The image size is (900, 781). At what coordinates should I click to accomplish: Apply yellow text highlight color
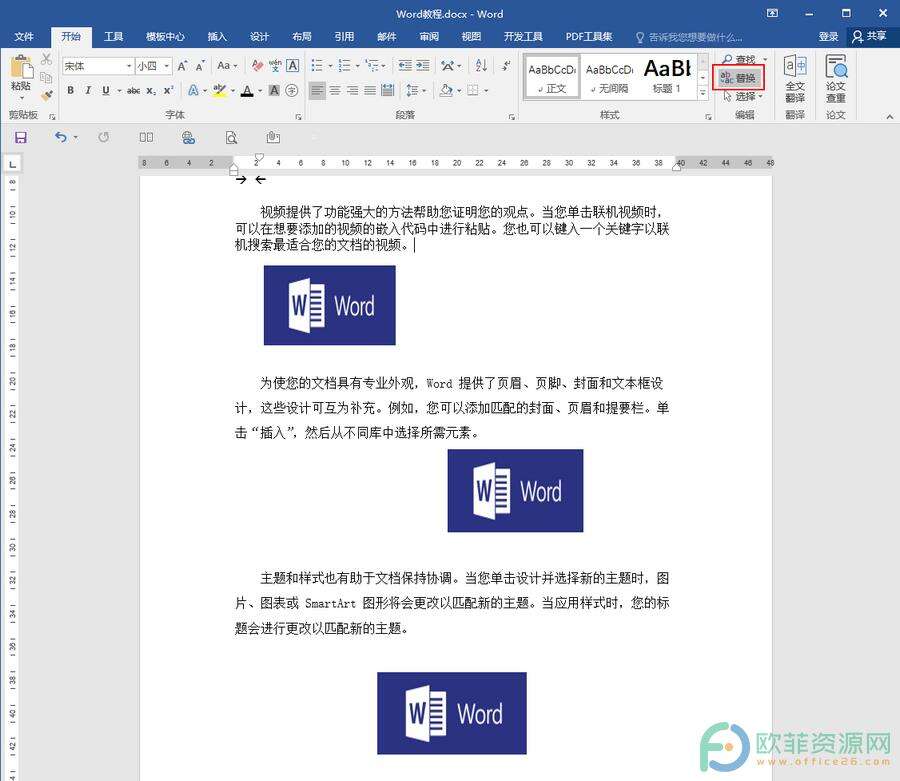point(219,91)
